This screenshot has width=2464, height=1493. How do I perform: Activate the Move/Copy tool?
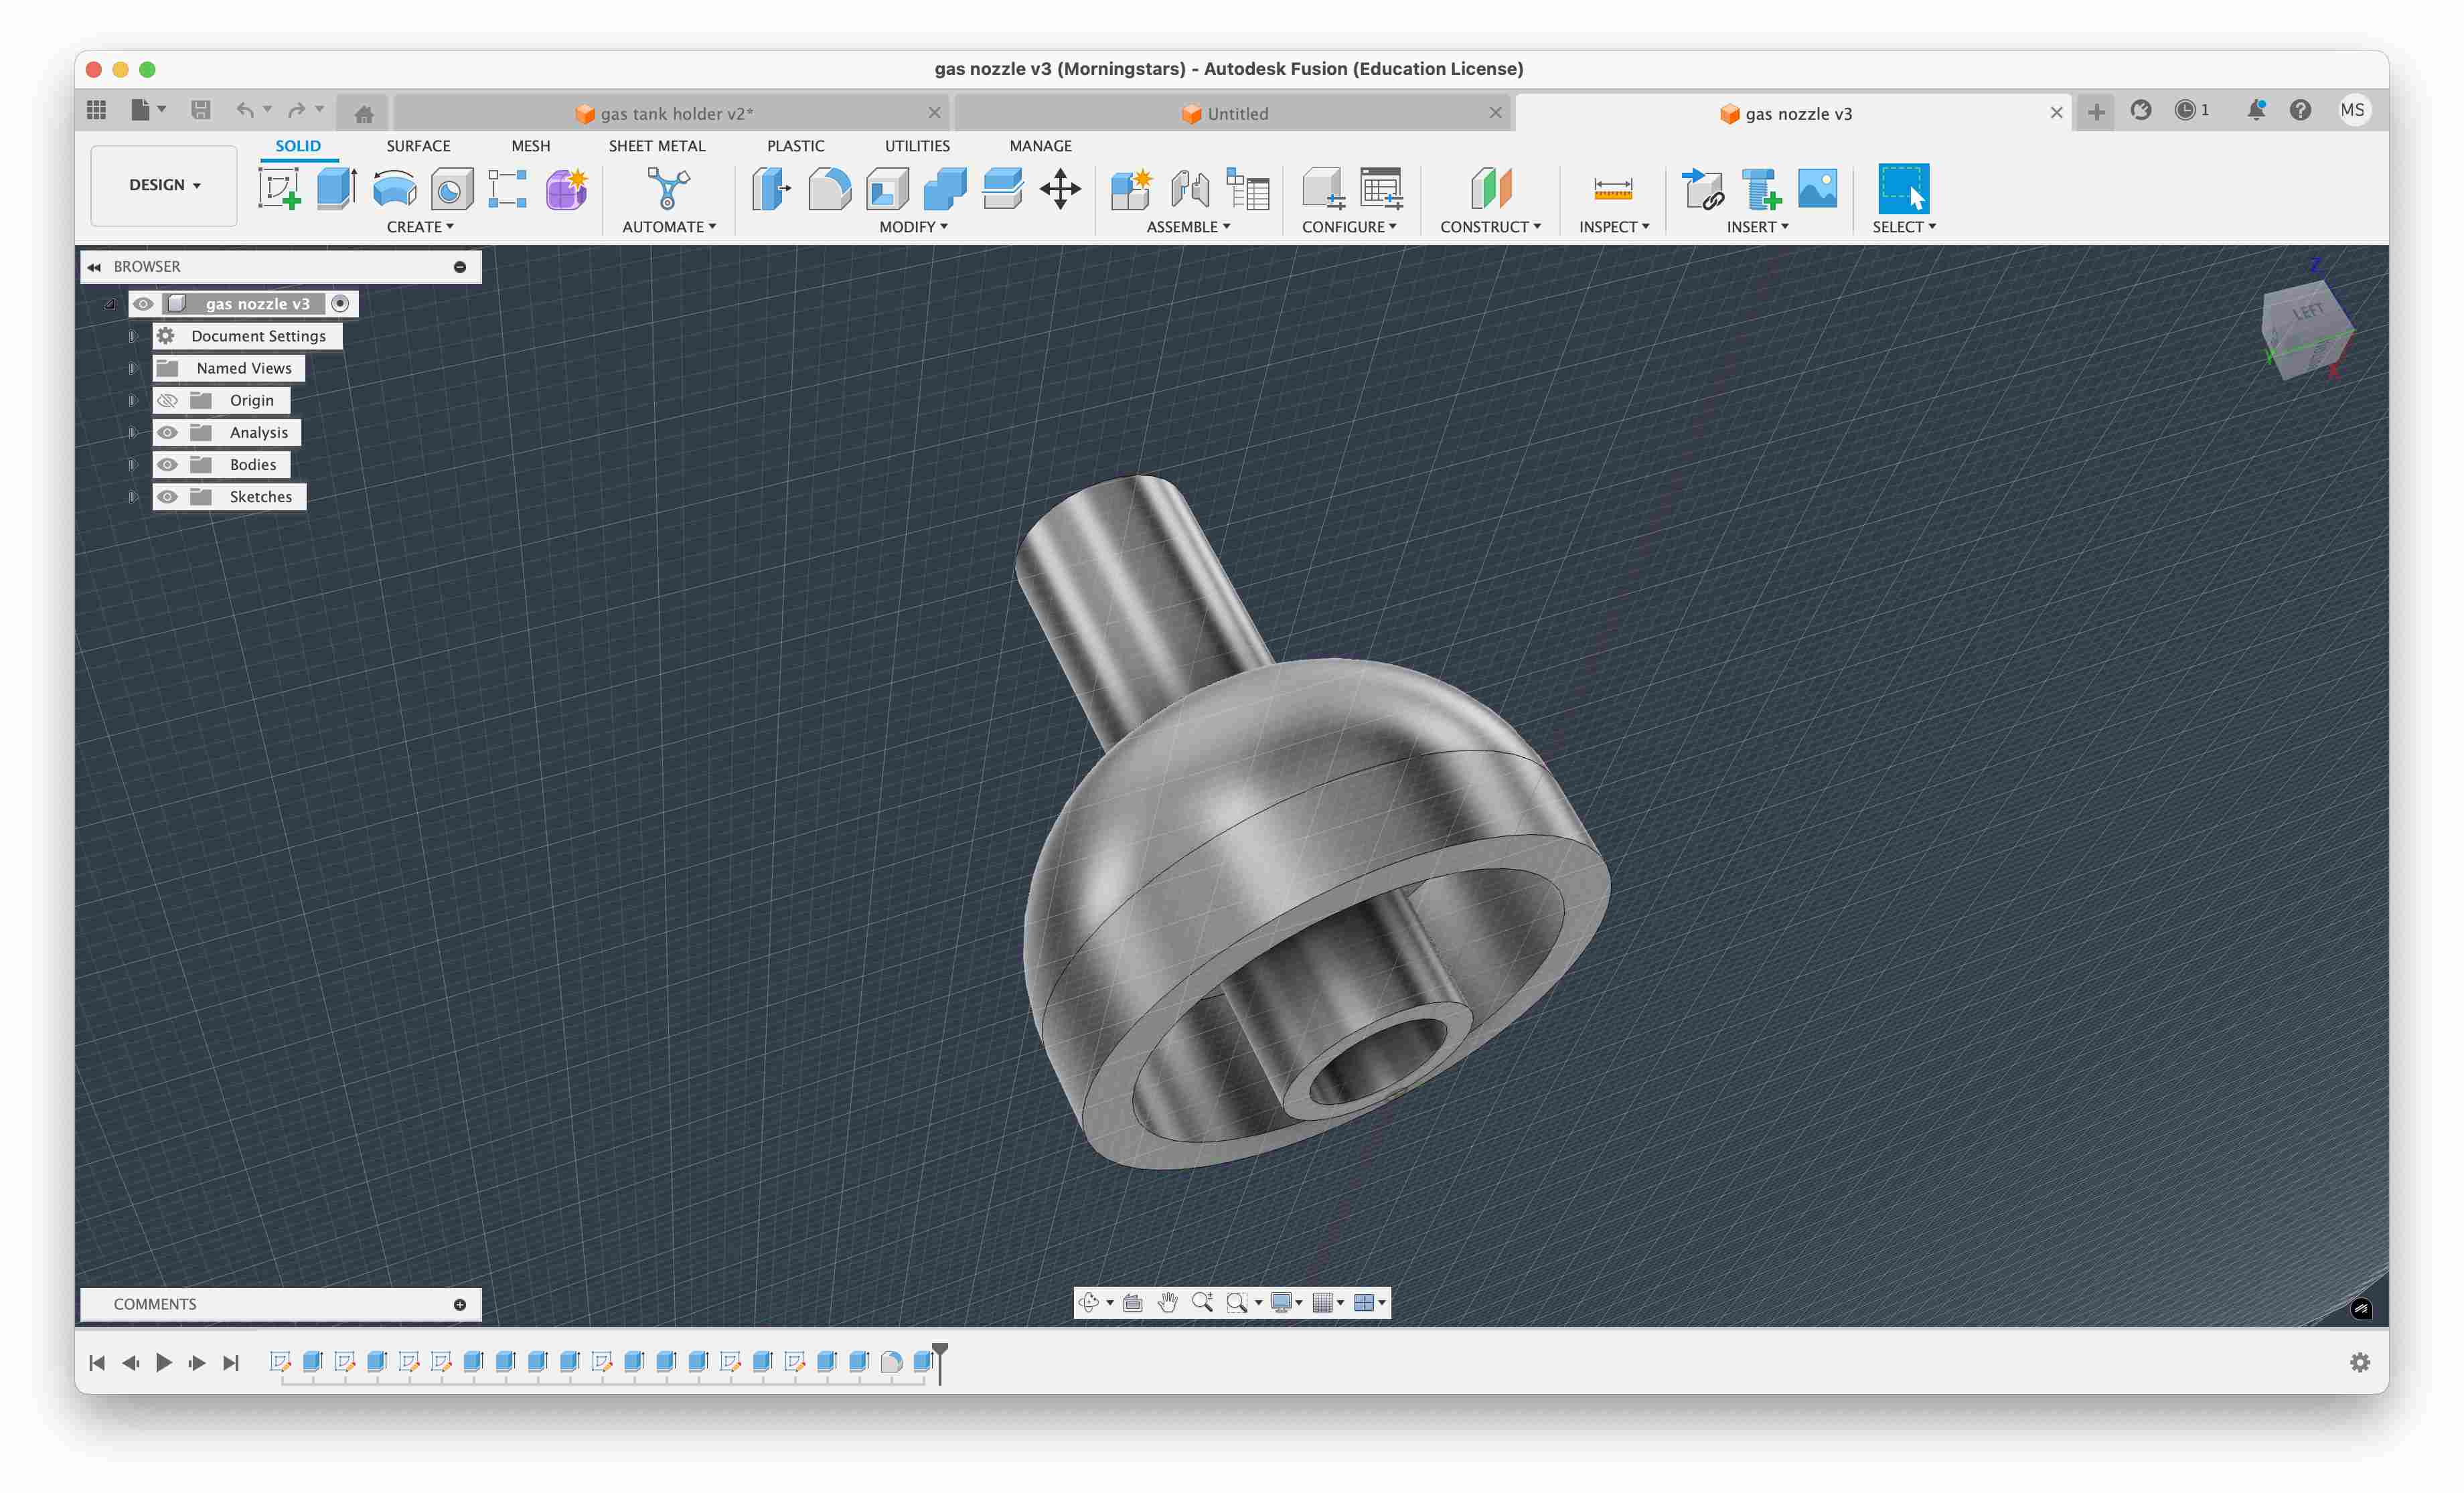coord(1060,188)
